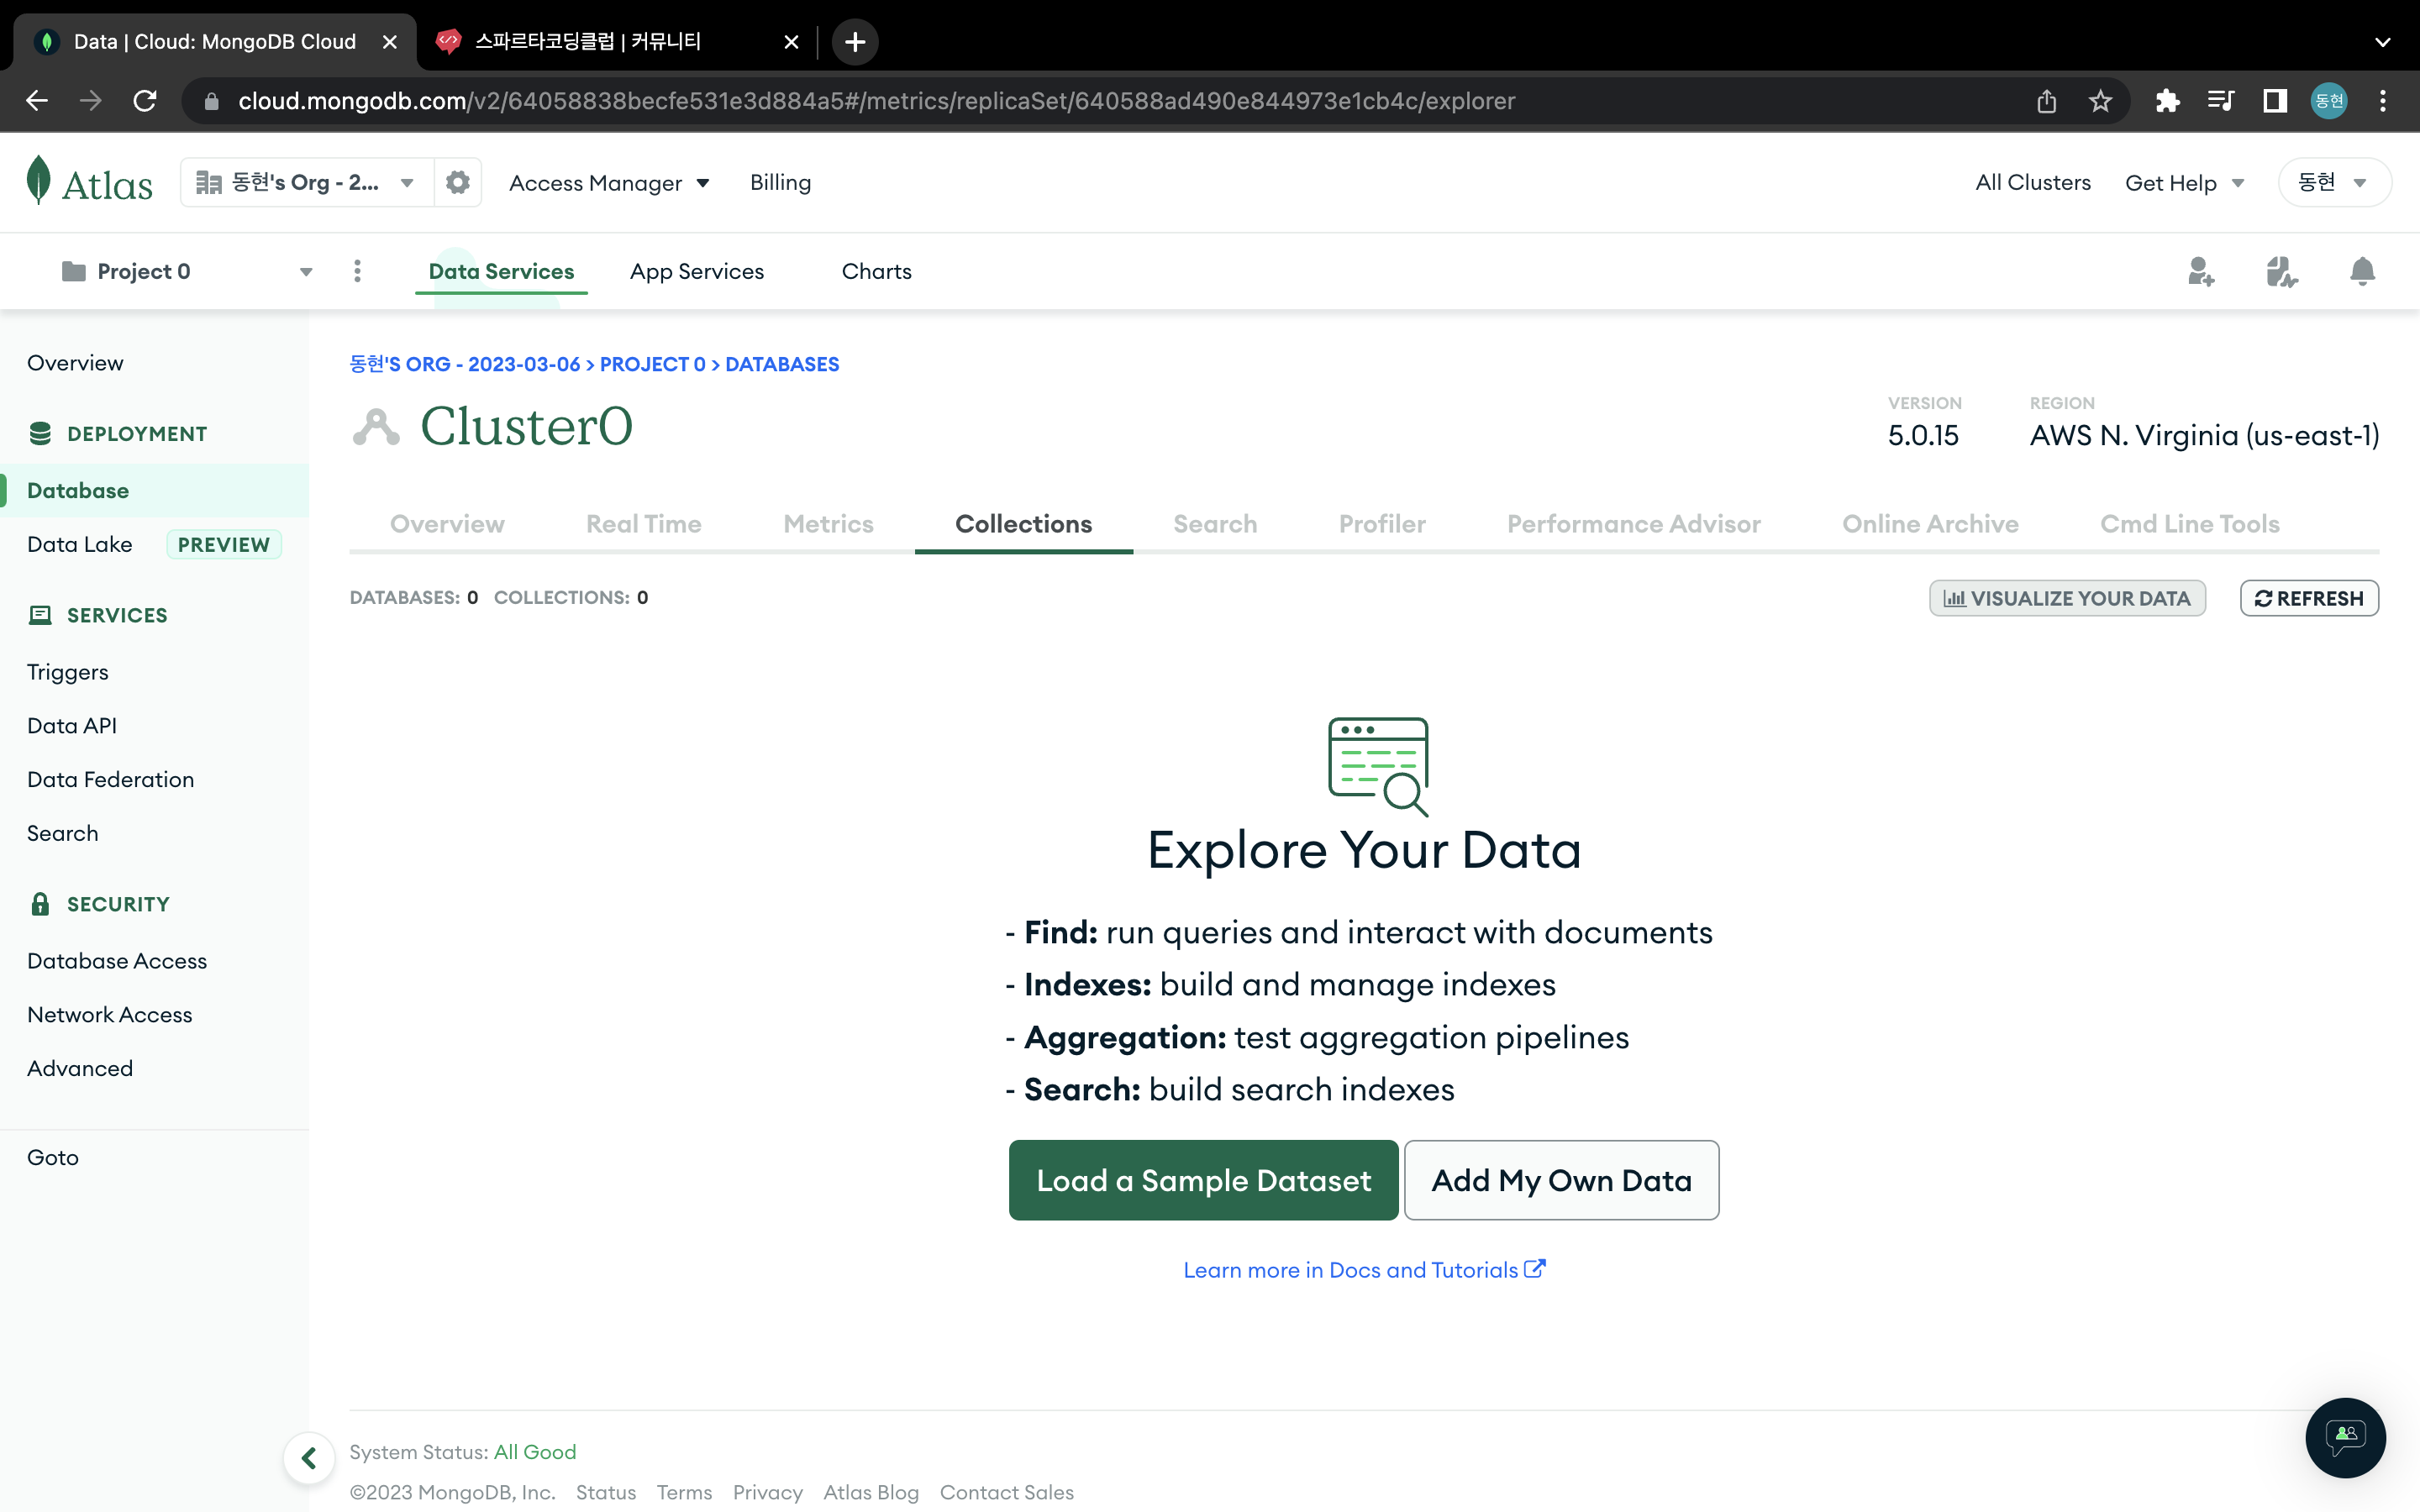Open Network Access in the sidebar
Viewport: 2420px width, 1512px height.
[109, 1015]
